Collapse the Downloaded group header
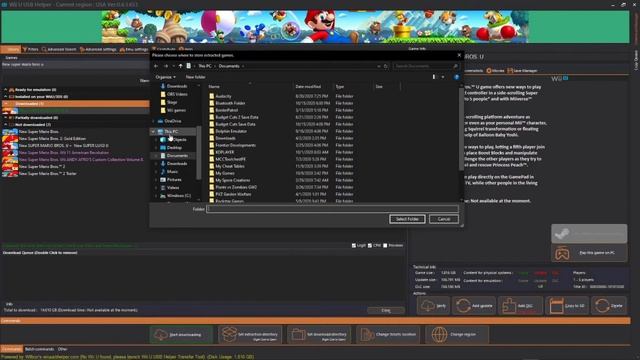Screen dimensions: 640x360 click(x=6, y=104)
